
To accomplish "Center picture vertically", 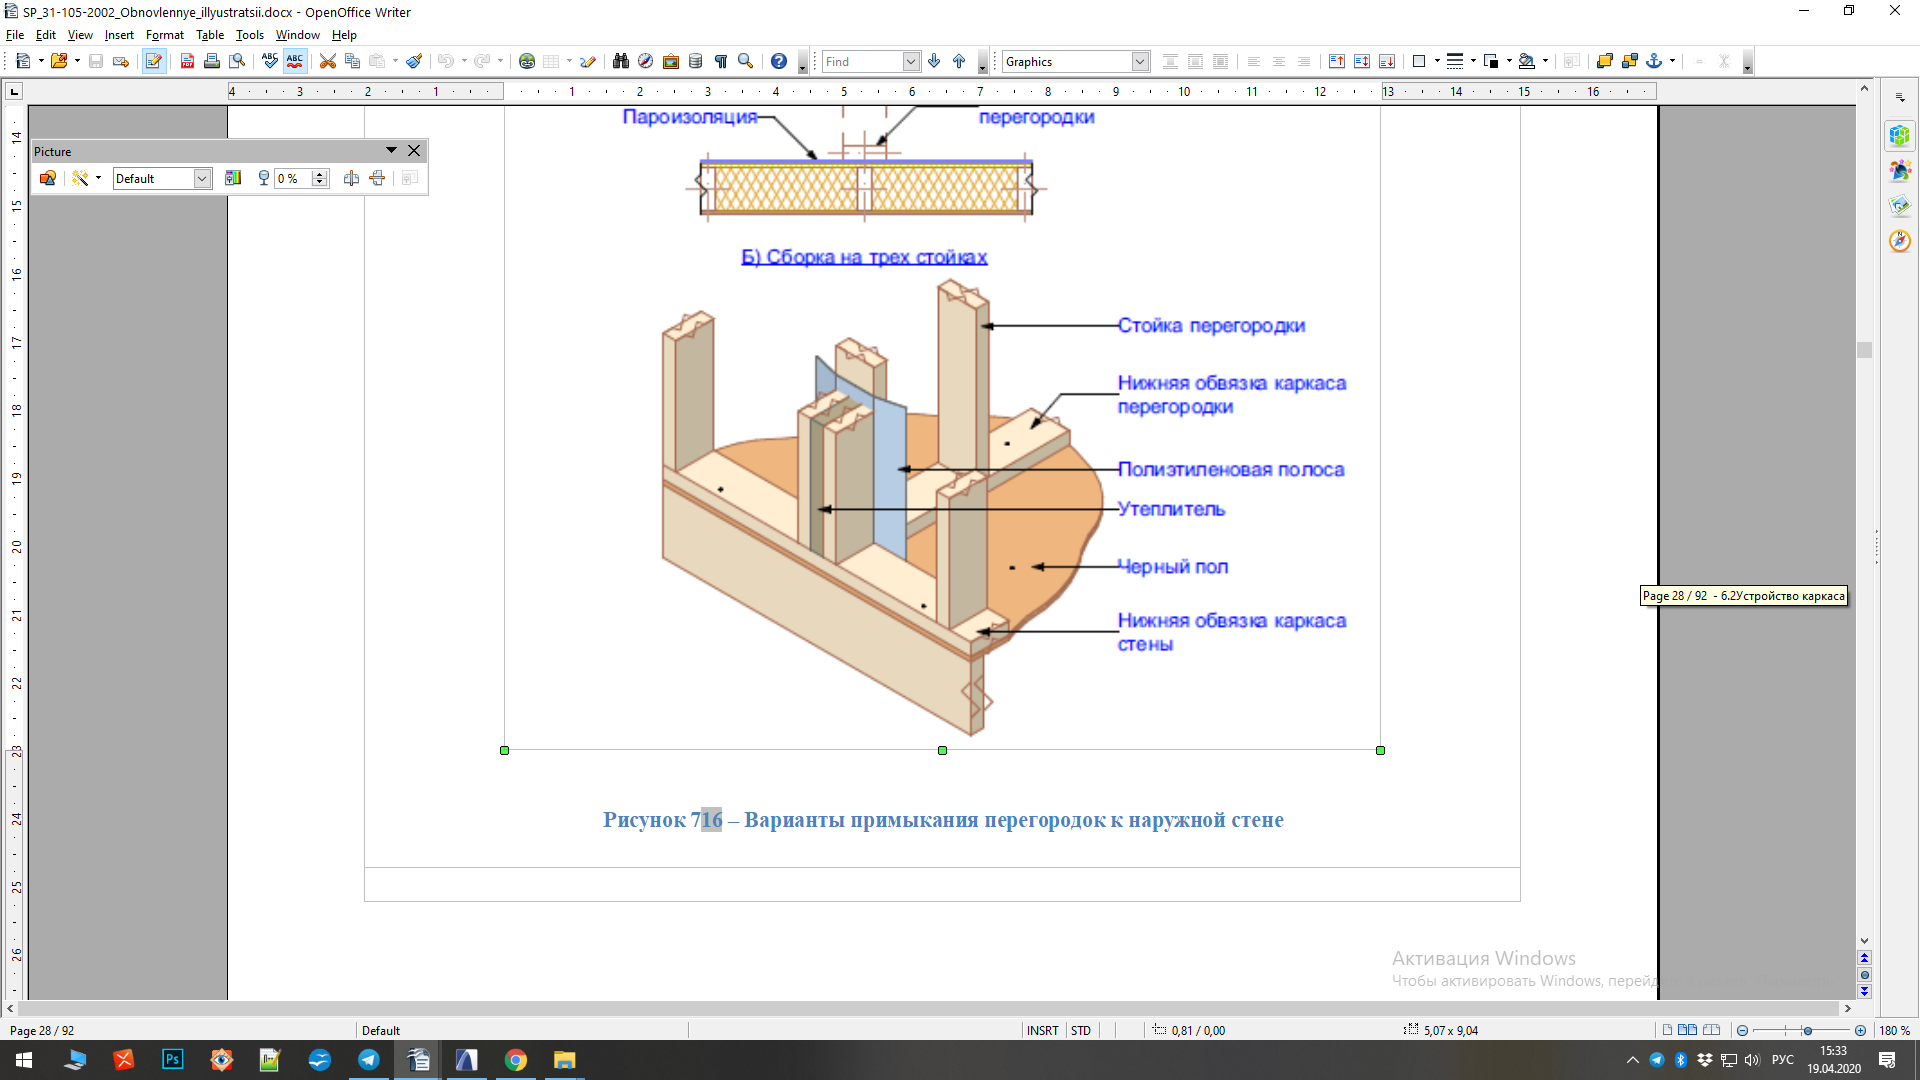I will pos(1362,61).
